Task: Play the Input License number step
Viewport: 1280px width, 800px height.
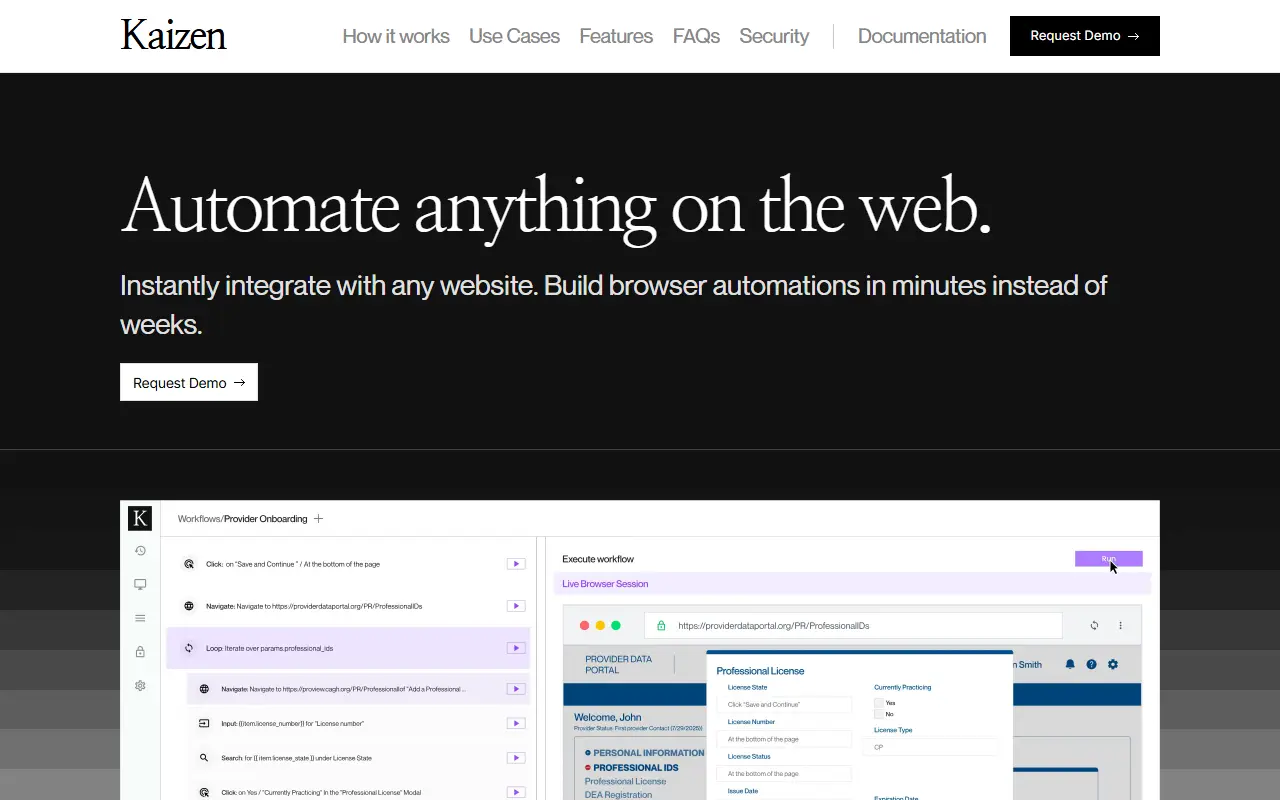Action: pos(516,723)
